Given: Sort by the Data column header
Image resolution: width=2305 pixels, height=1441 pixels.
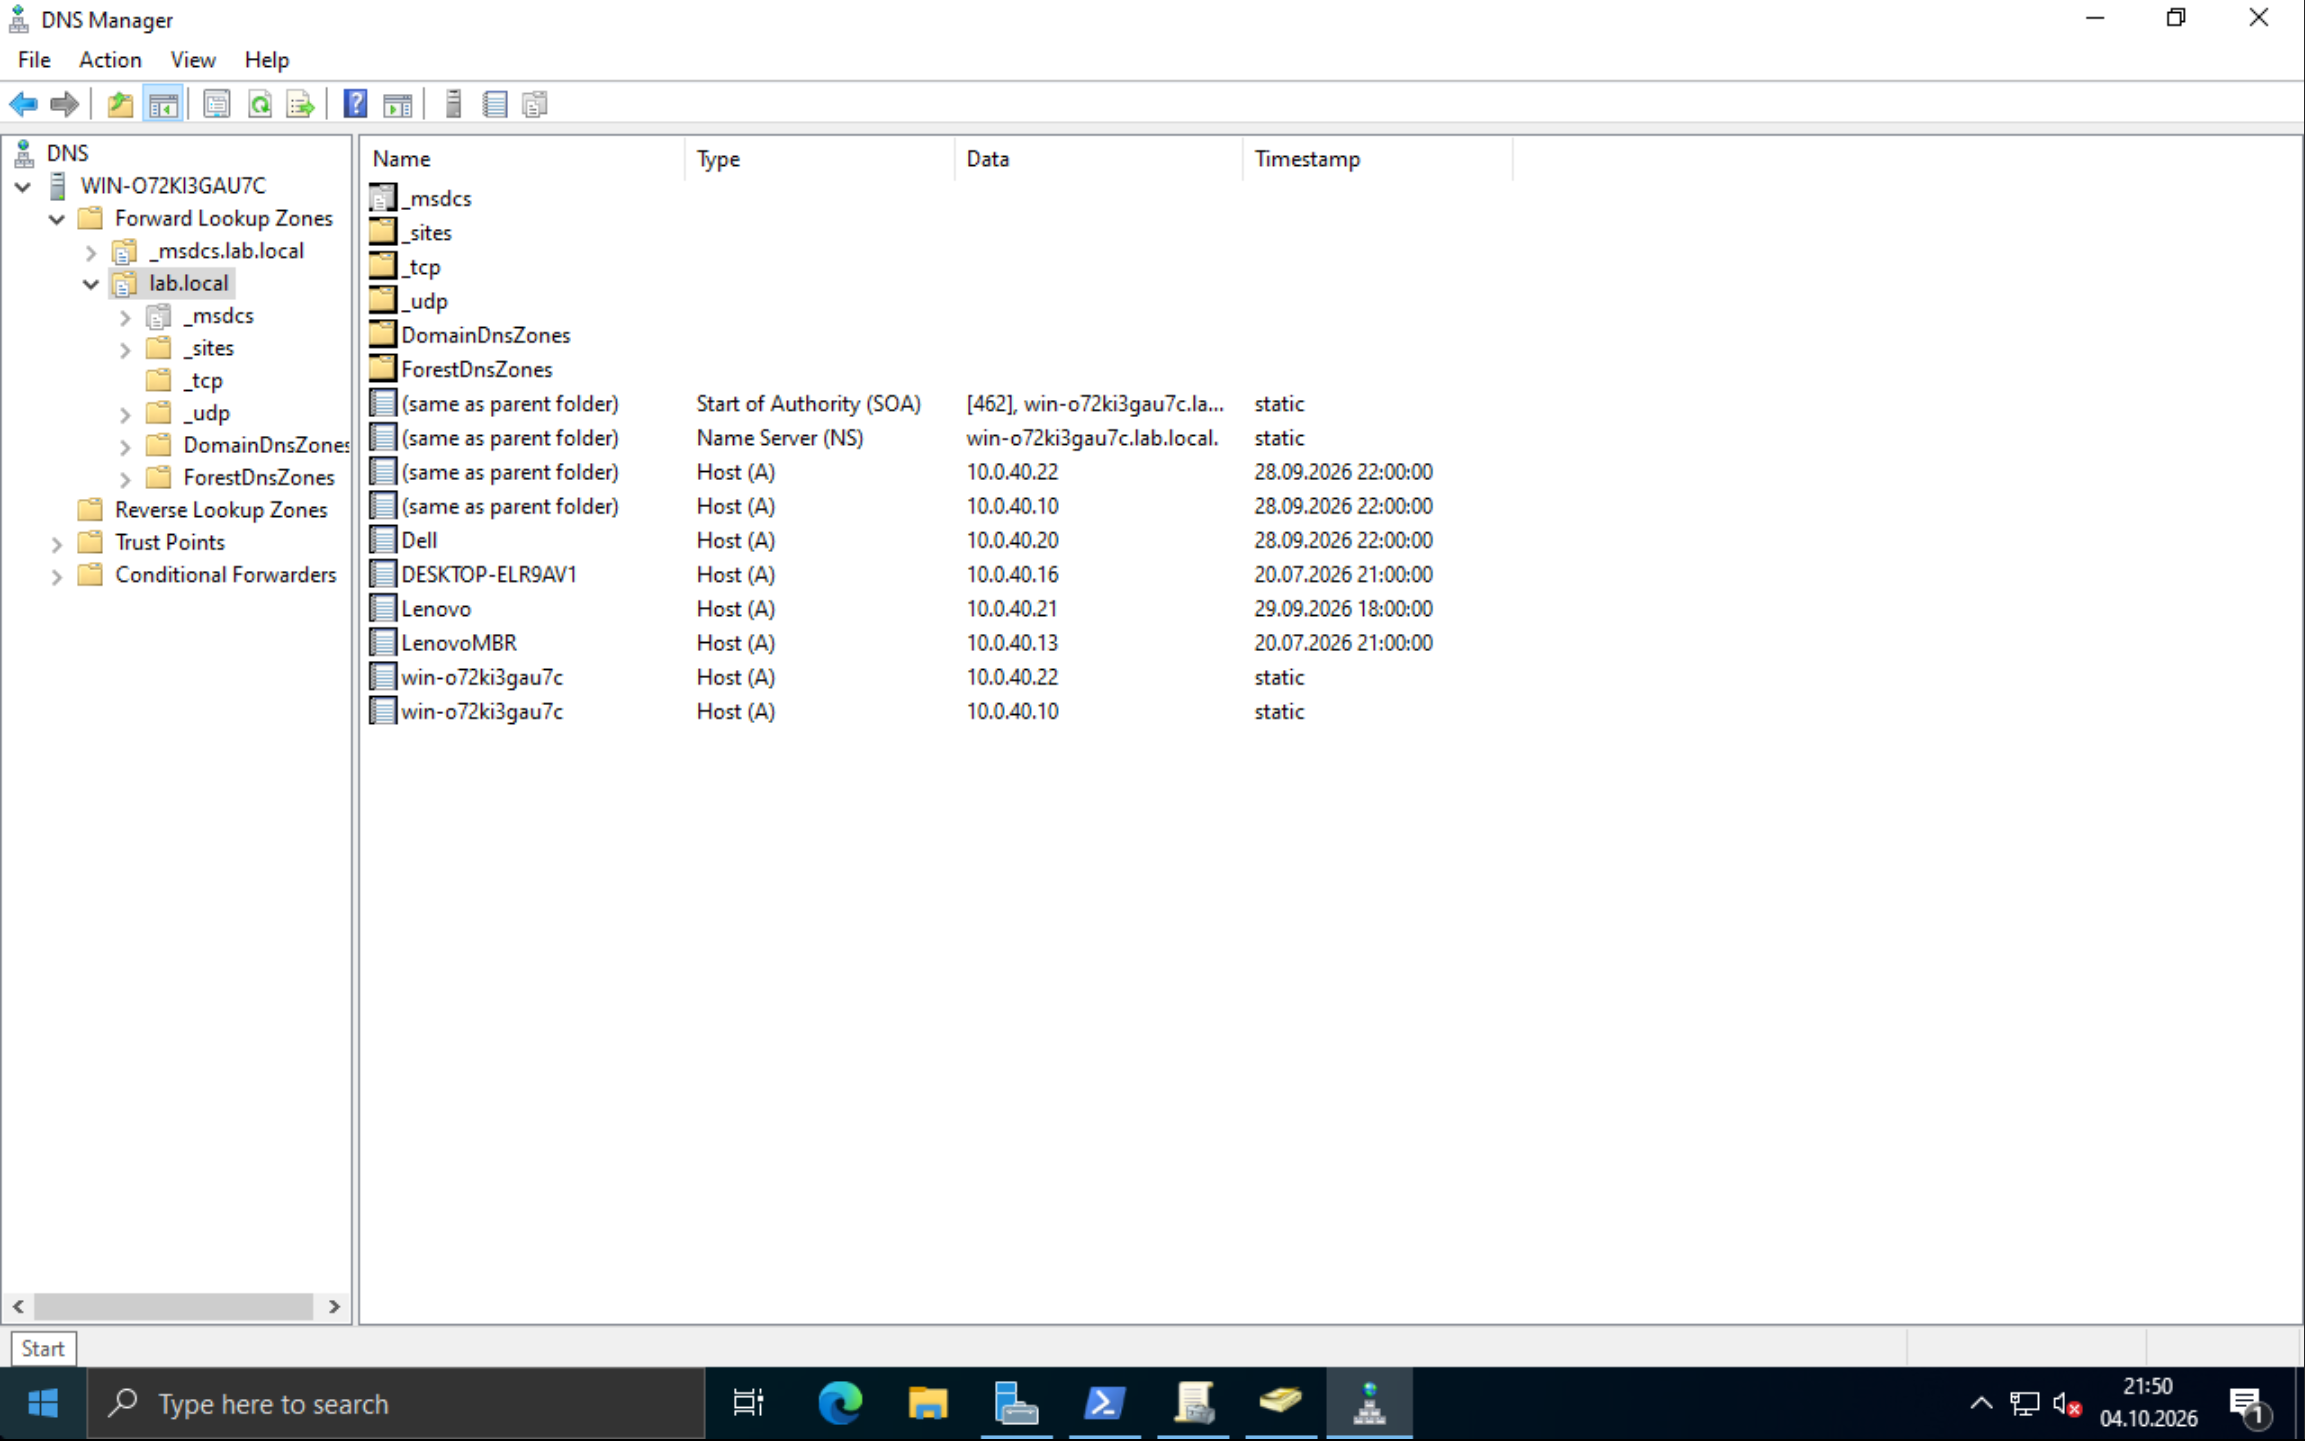Looking at the screenshot, I should pos(1098,159).
